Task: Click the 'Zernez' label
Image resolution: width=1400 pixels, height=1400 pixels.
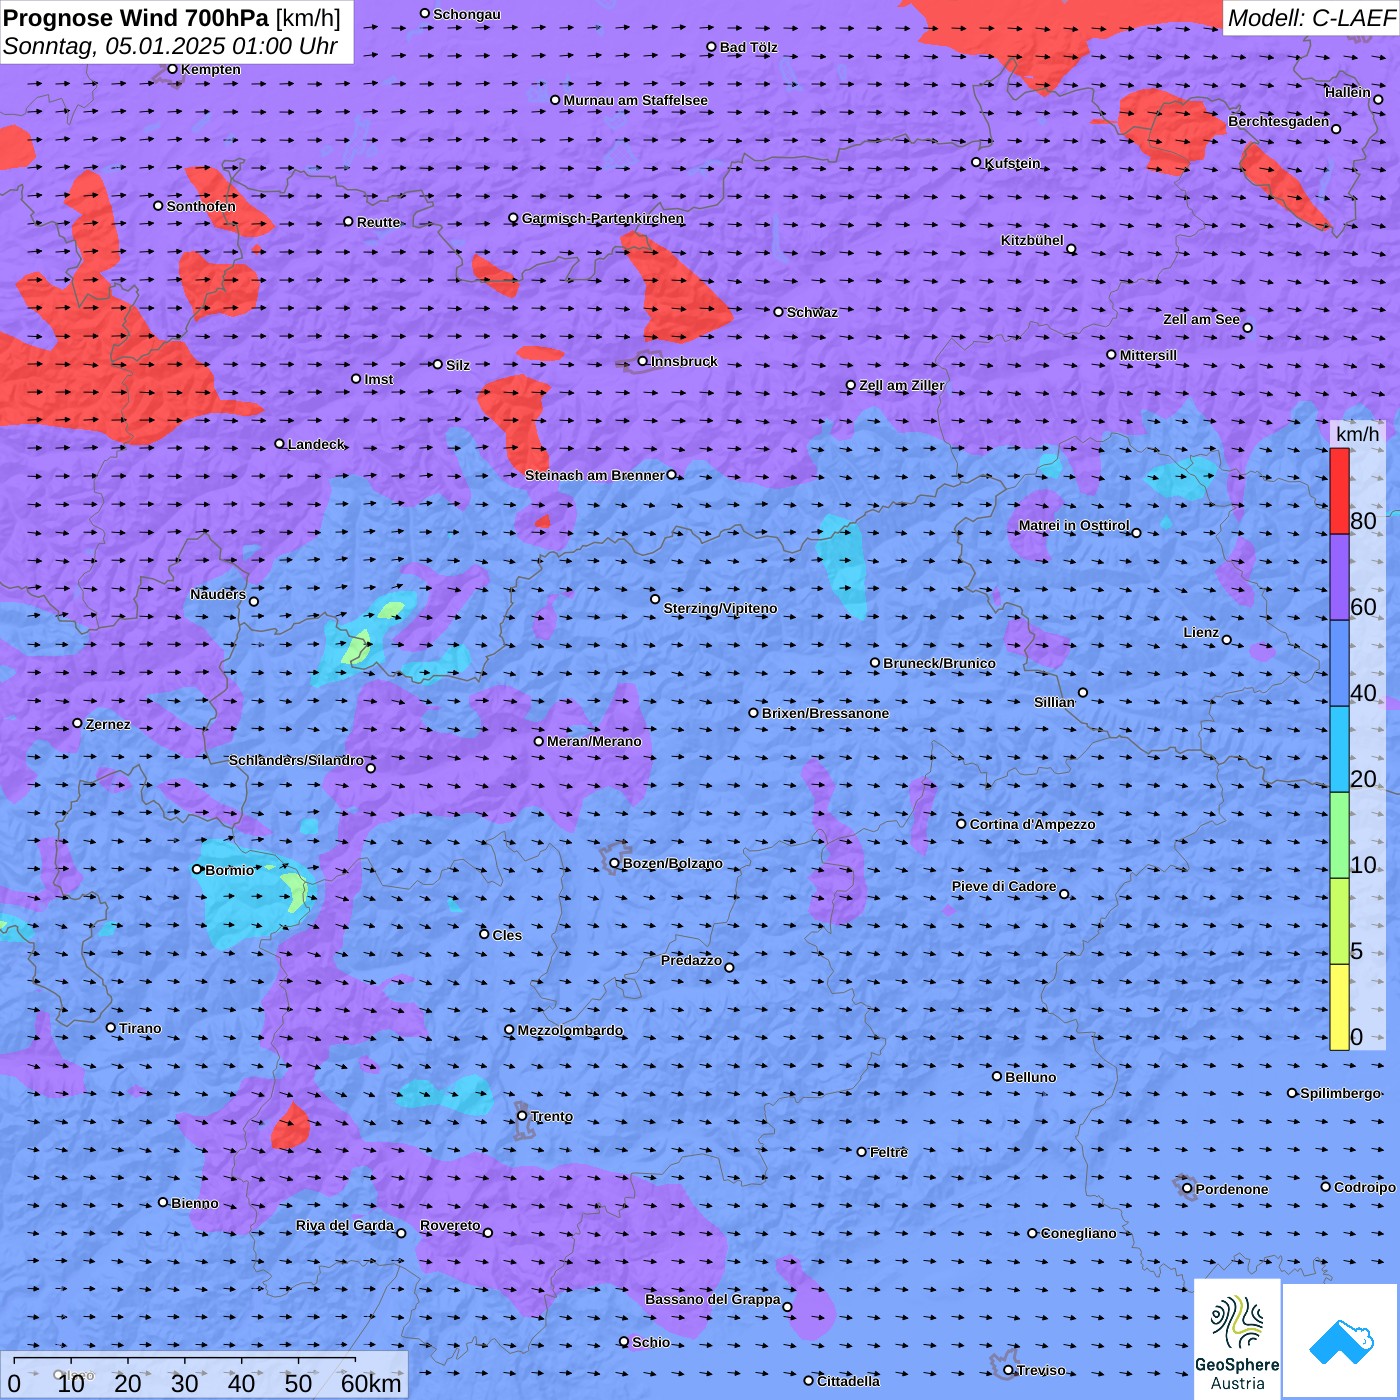Action: point(108,724)
